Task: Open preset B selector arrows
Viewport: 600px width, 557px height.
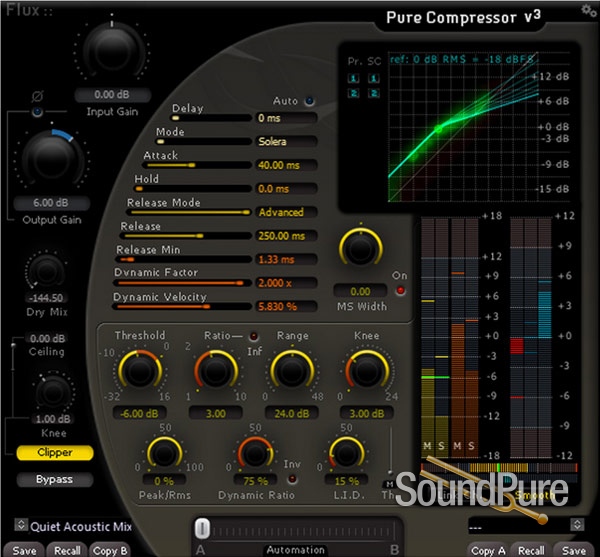Action: [x=577, y=524]
